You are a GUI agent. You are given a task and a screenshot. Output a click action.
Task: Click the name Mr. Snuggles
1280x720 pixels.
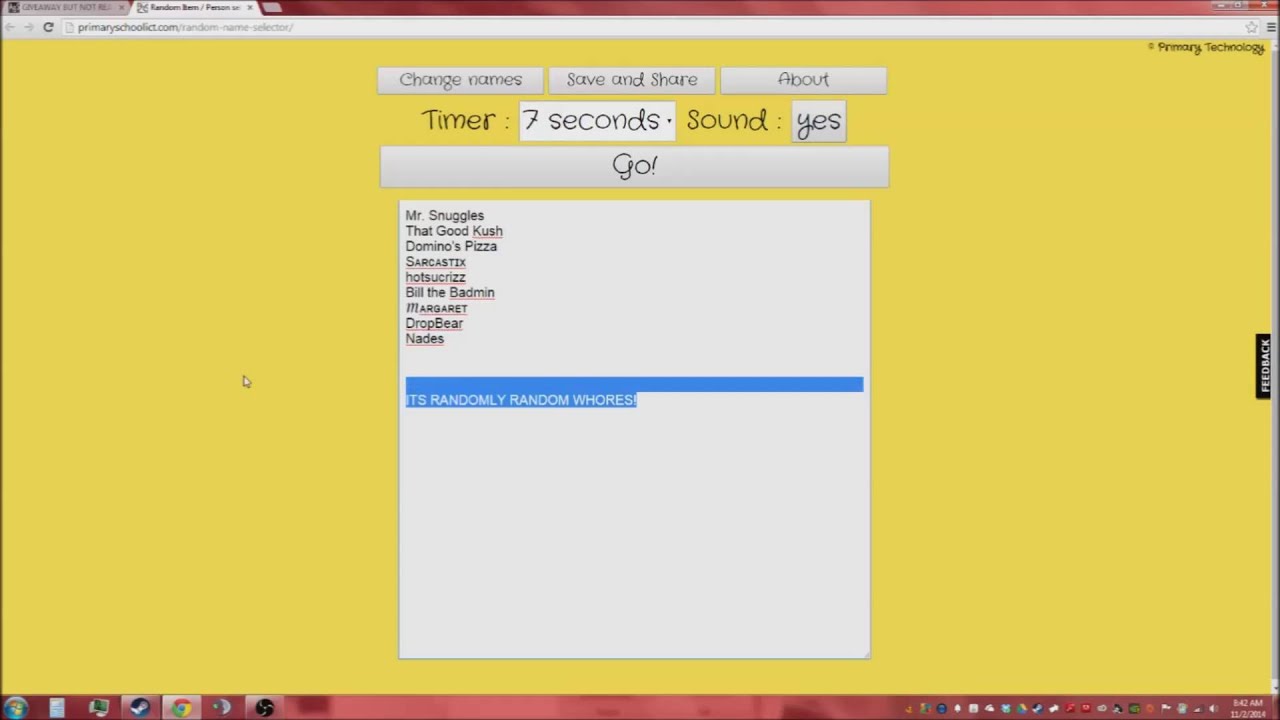click(x=444, y=215)
